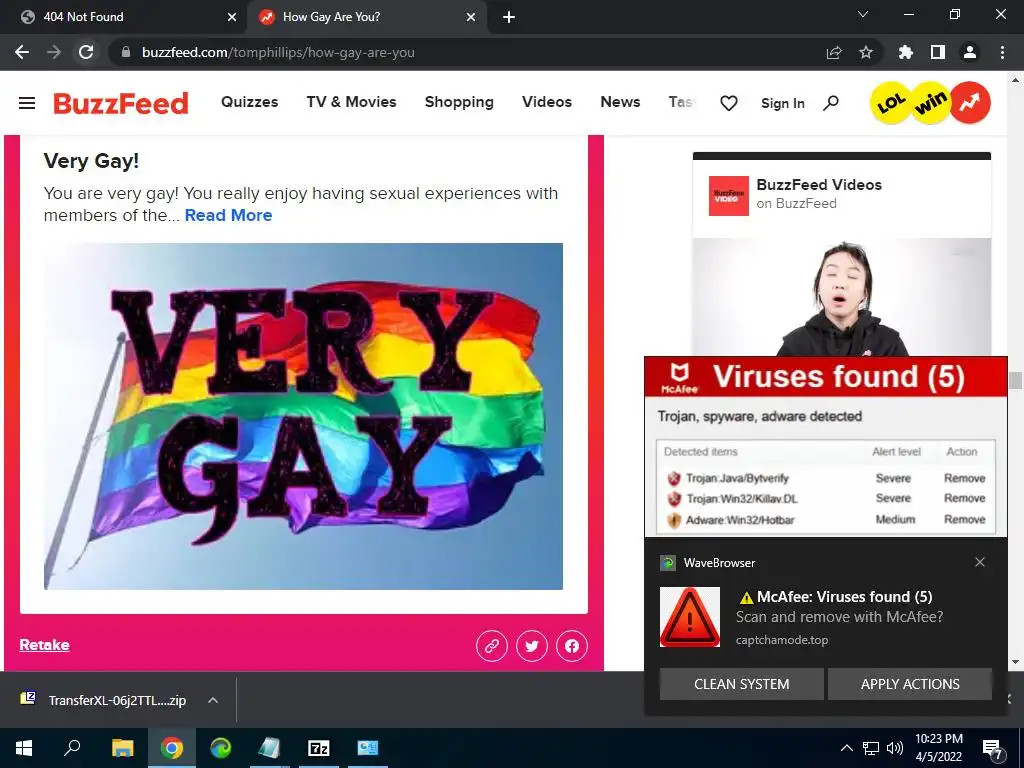Viewport: 1024px width, 768px height.
Task: Play the BuzzFeed video preview
Action: (x=842, y=297)
